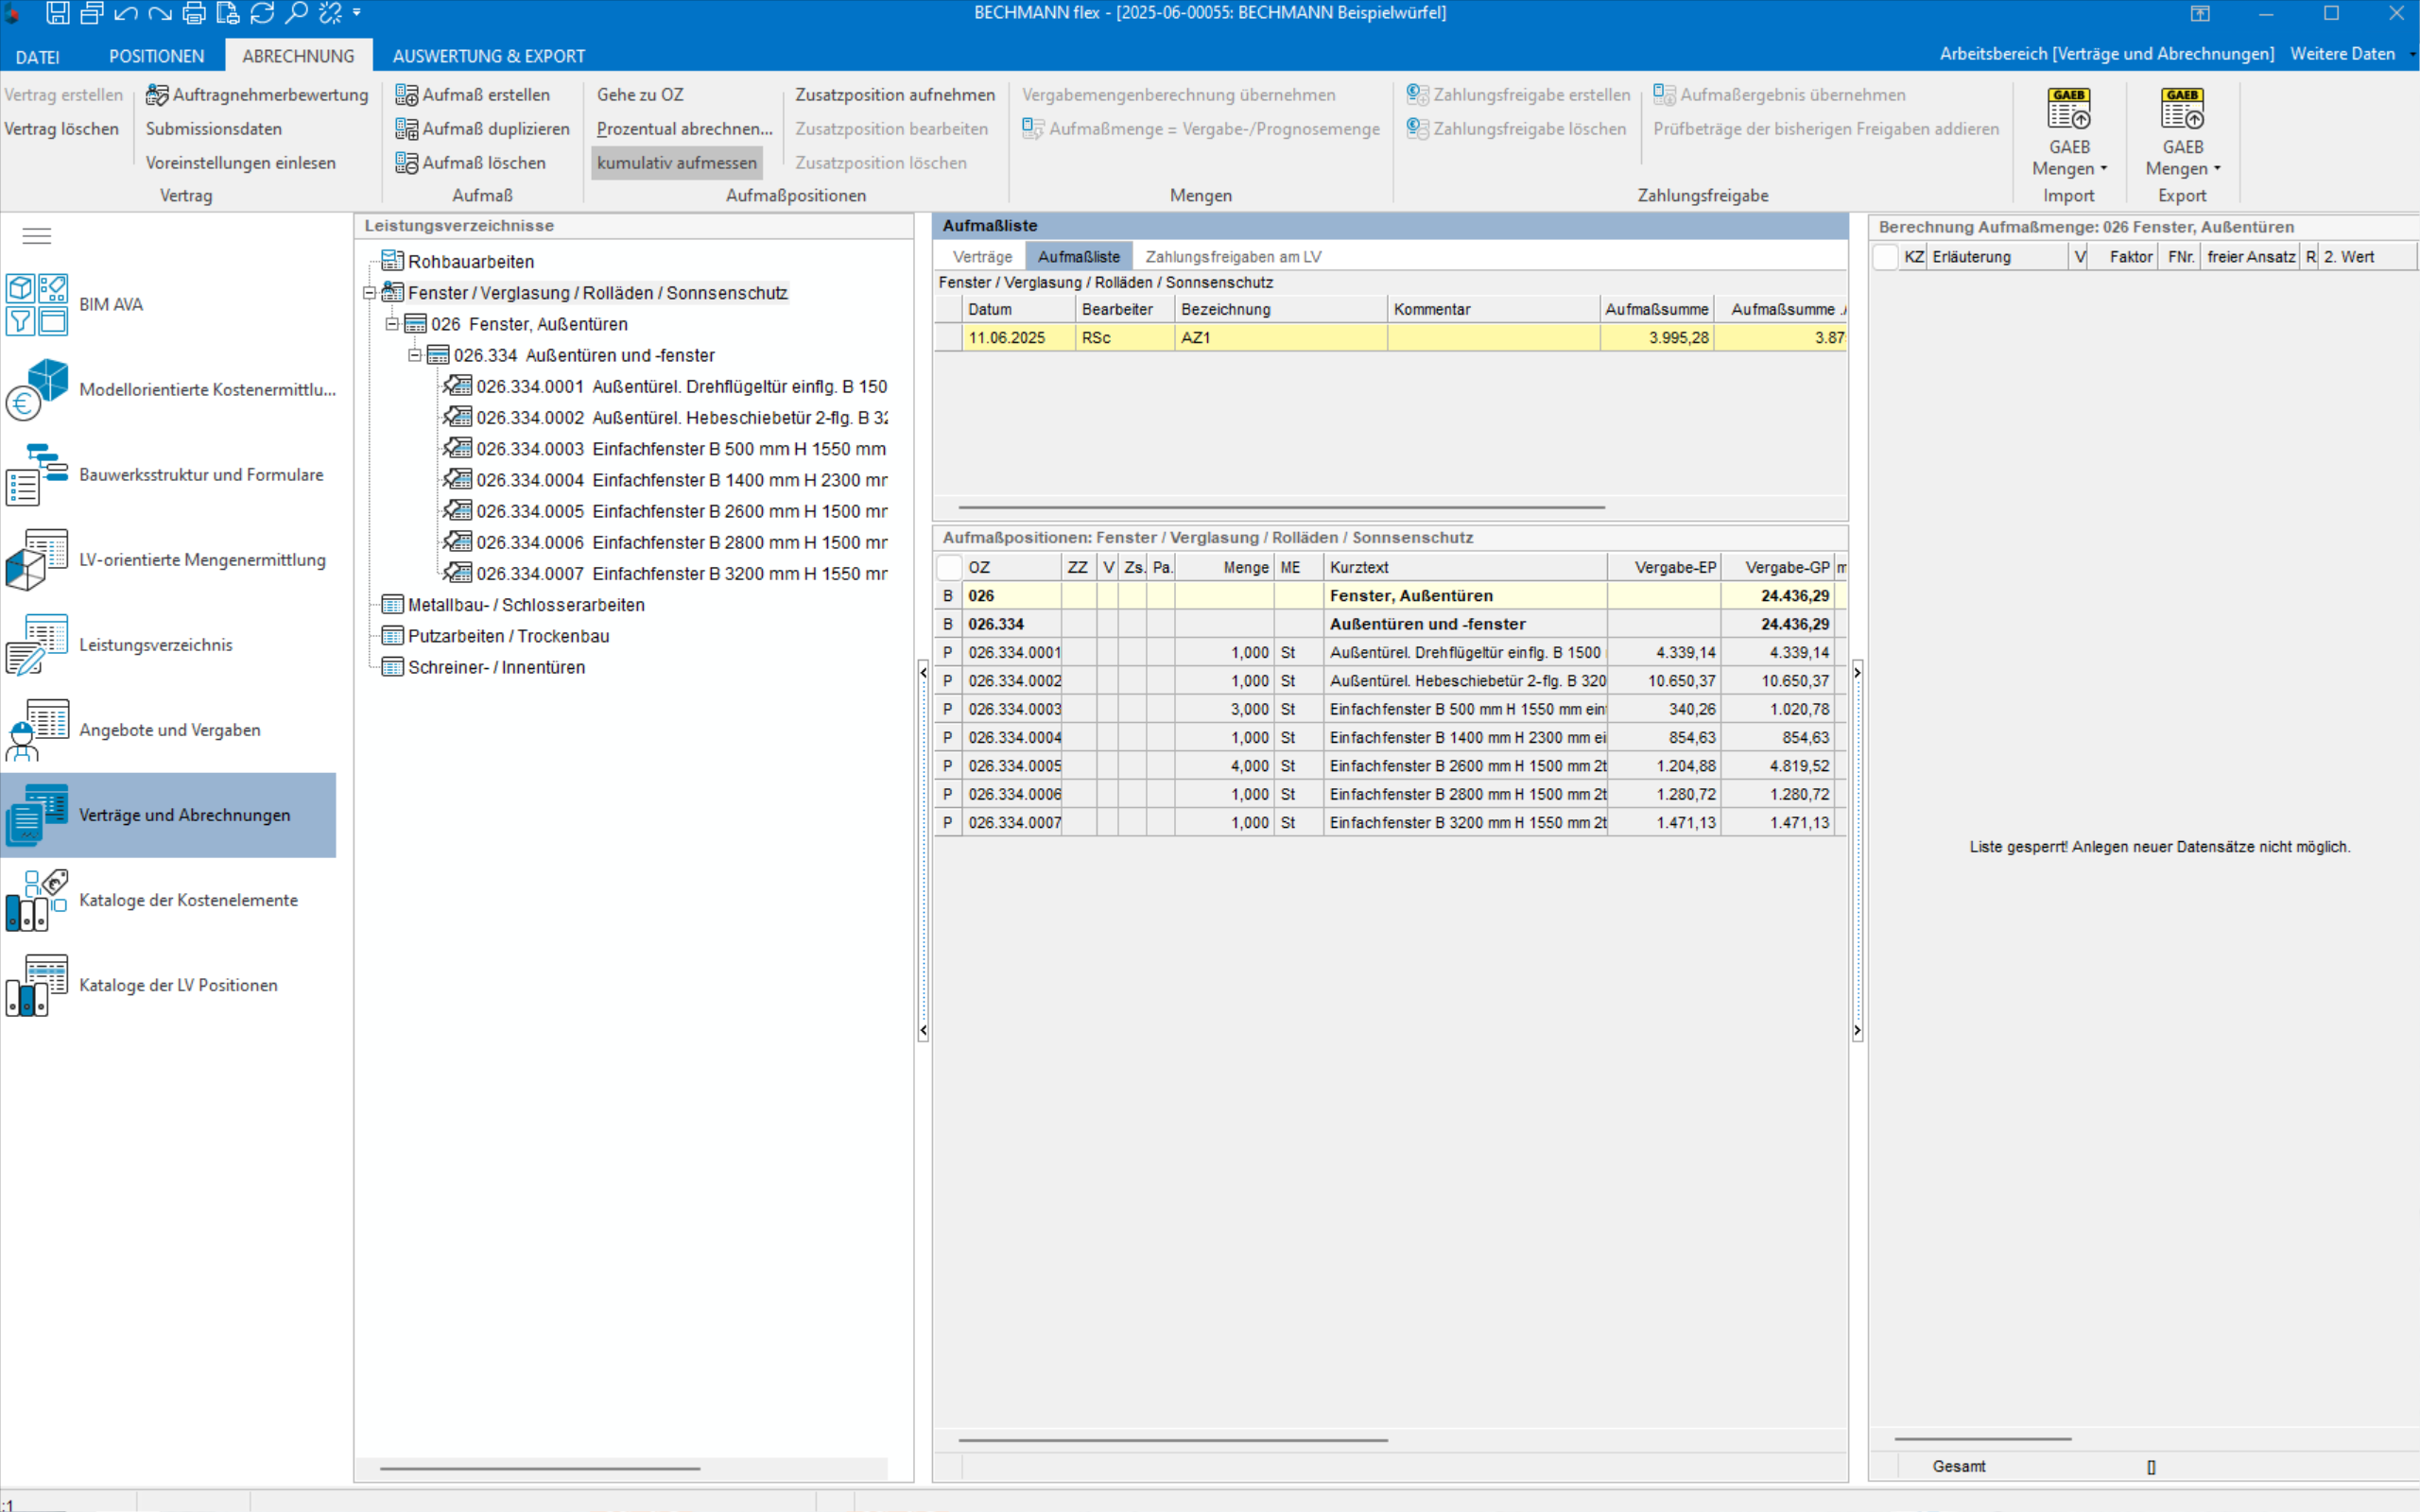Click the Auftragnehmerbewertung icon
2420x1512 pixels.
[x=157, y=95]
